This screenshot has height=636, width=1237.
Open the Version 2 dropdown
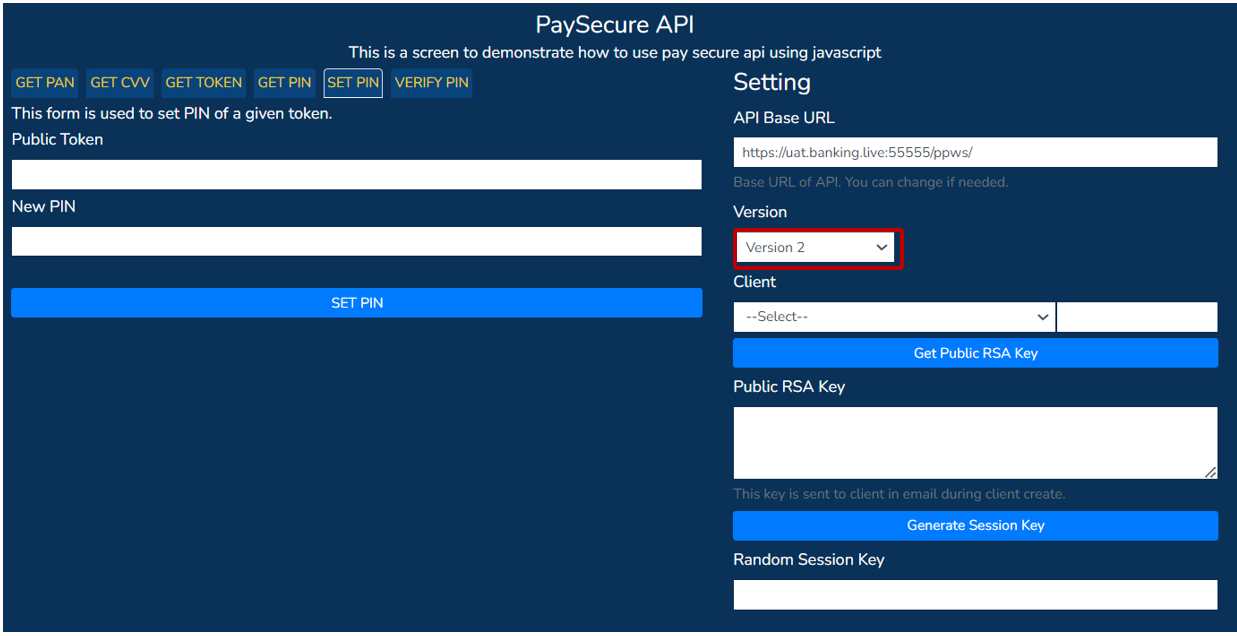tap(816, 247)
